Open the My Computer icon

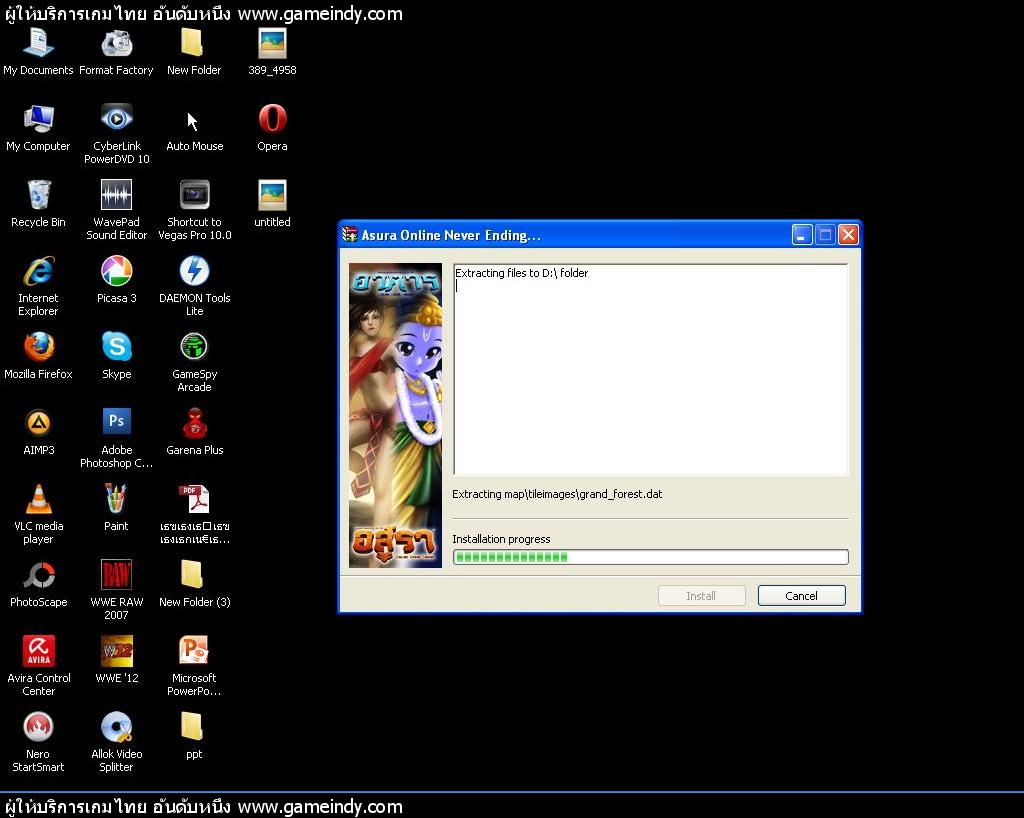tap(39, 119)
